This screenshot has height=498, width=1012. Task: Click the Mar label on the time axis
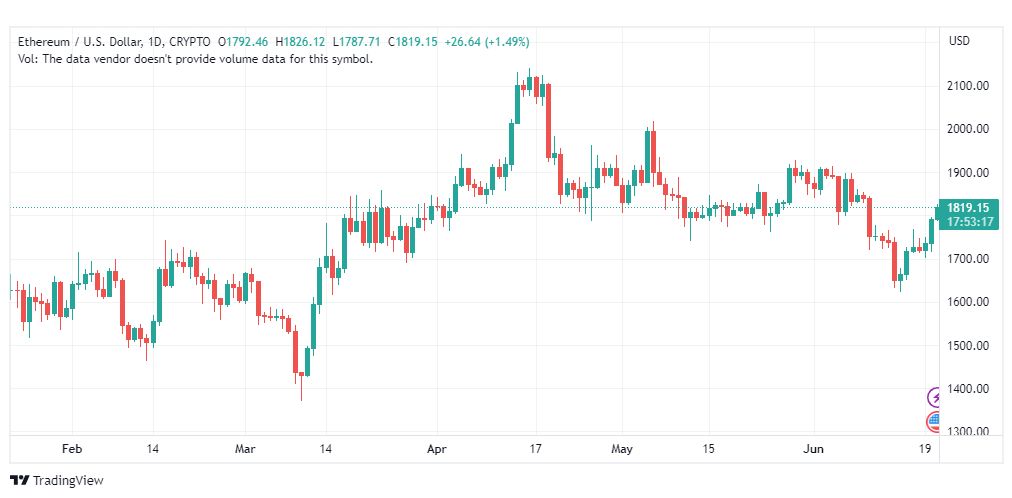coord(246,449)
